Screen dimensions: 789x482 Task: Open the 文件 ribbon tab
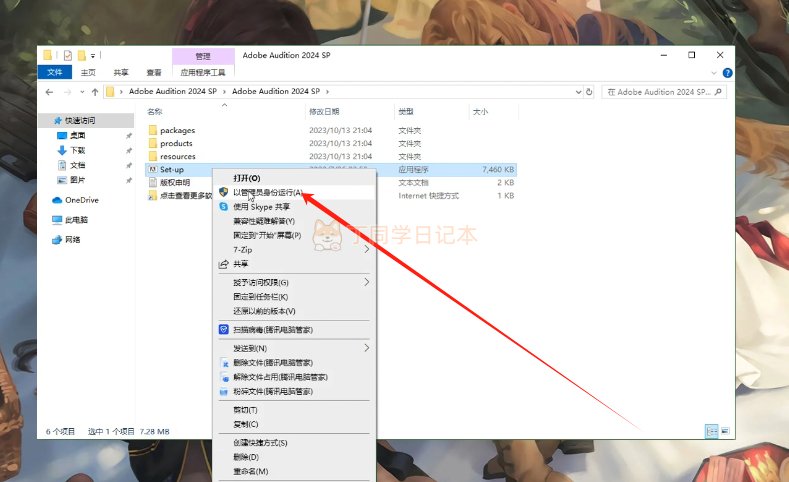point(54,72)
